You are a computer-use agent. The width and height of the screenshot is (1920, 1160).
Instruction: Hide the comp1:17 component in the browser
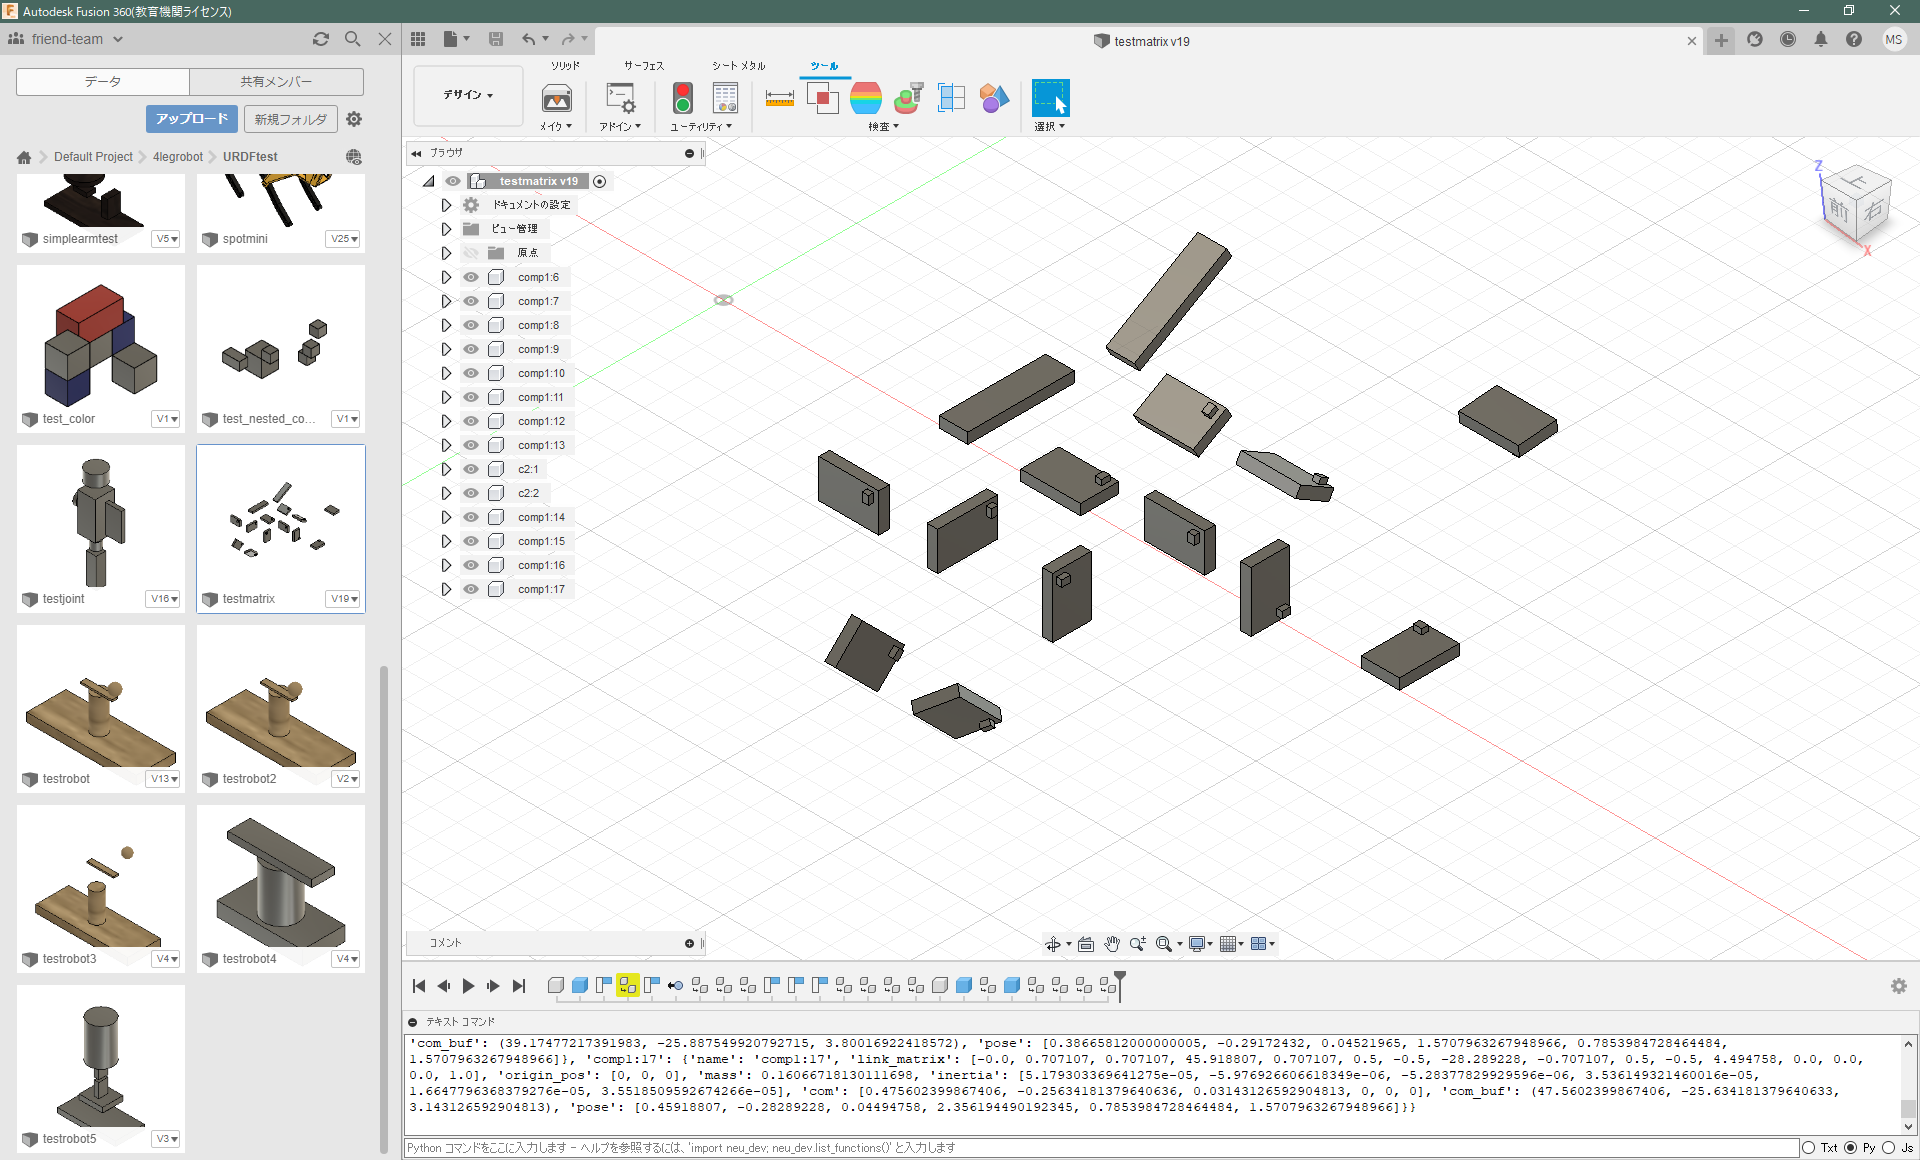[x=470, y=589]
